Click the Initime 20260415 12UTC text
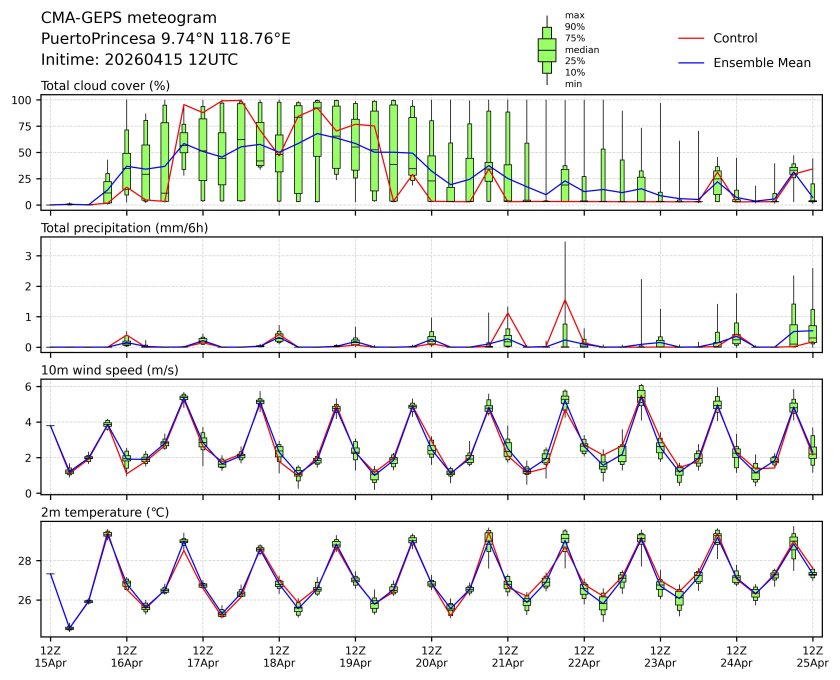The width and height of the screenshot is (840, 680). click(x=139, y=59)
